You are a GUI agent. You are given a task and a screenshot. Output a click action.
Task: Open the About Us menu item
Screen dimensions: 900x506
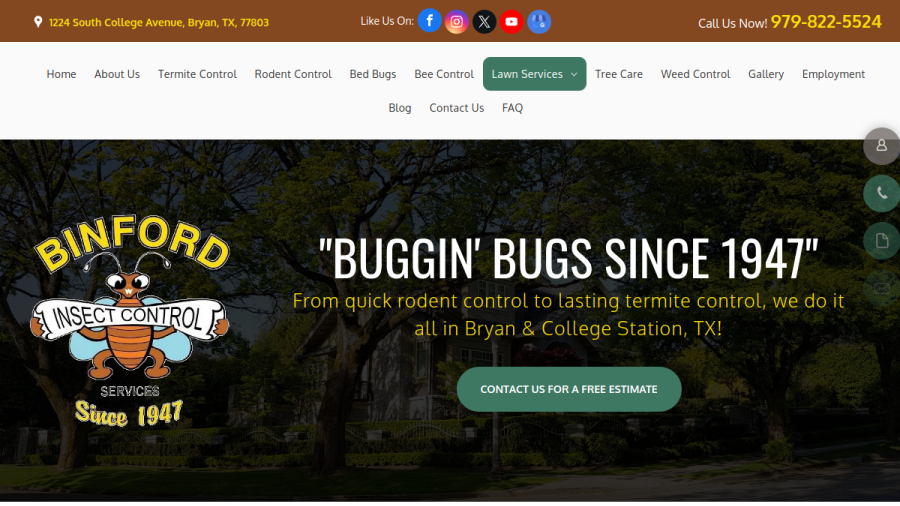pyautogui.click(x=117, y=74)
